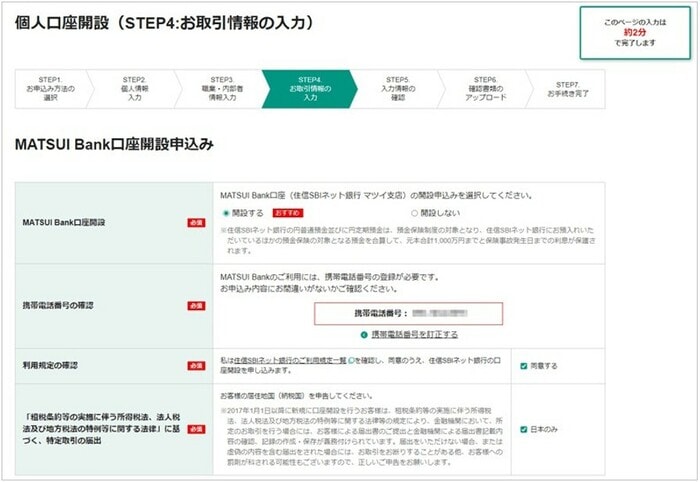This screenshot has width=700, height=482.
Task: Click the 利用規定の確認 row label
Action: (50, 366)
